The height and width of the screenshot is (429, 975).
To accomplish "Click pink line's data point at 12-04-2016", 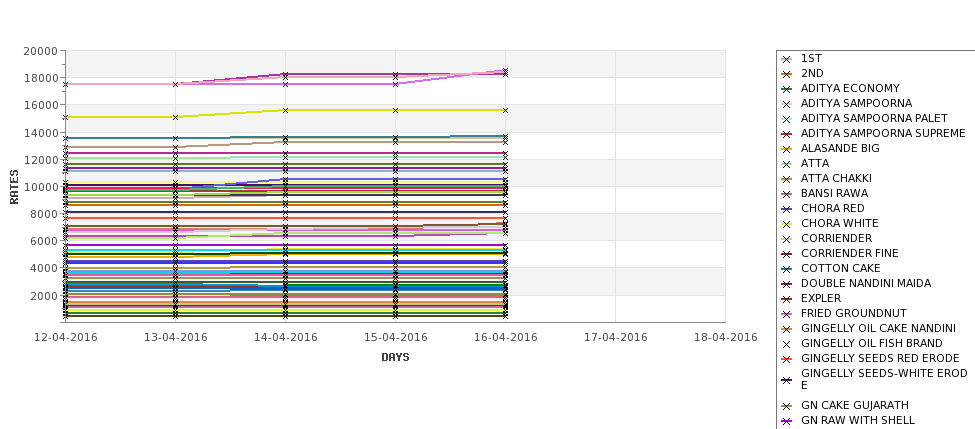I will click(66, 84).
